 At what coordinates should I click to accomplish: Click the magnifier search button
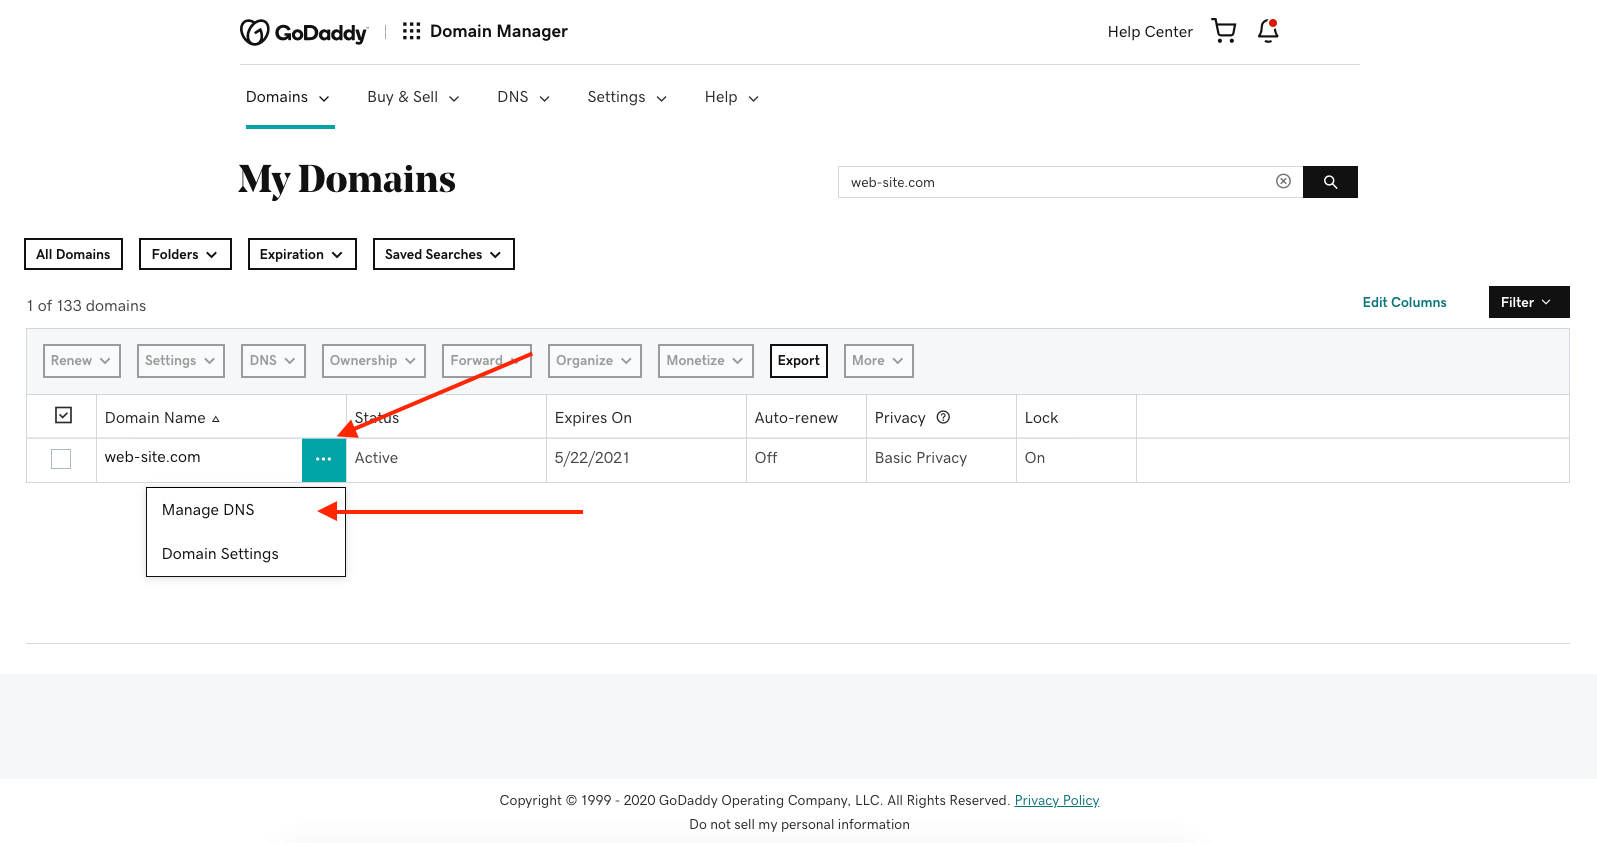coord(1330,182)
